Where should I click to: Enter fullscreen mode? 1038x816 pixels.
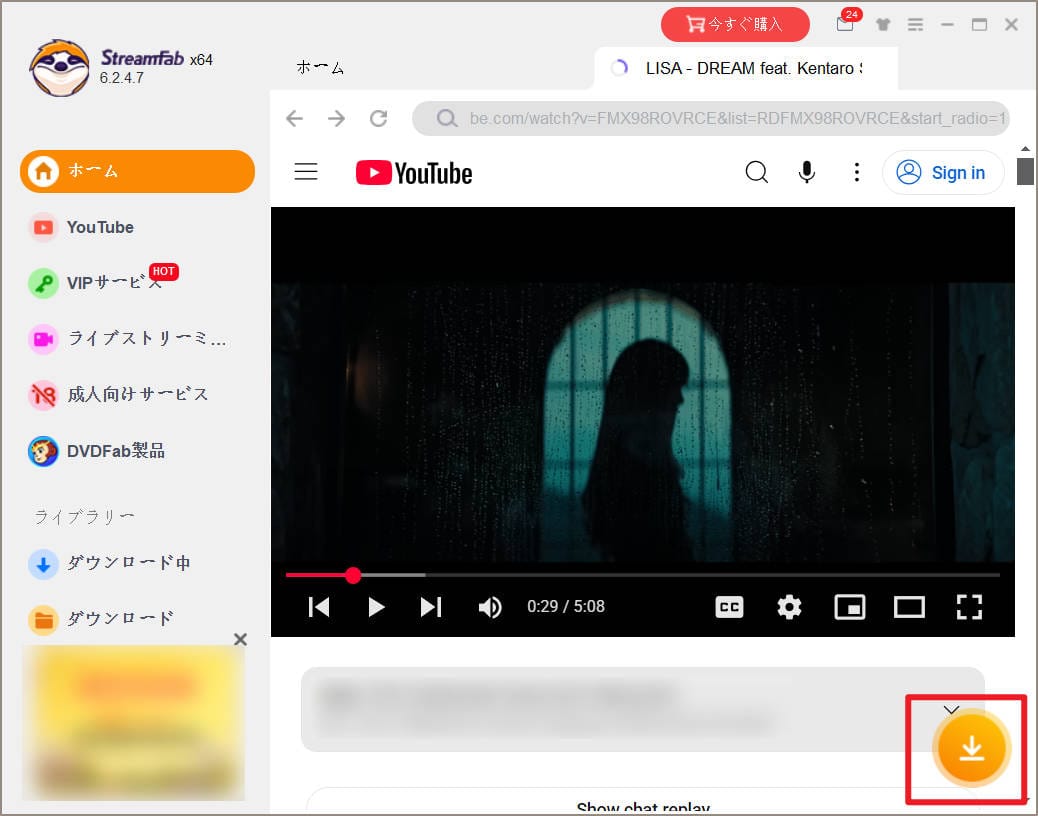[969, 607]
